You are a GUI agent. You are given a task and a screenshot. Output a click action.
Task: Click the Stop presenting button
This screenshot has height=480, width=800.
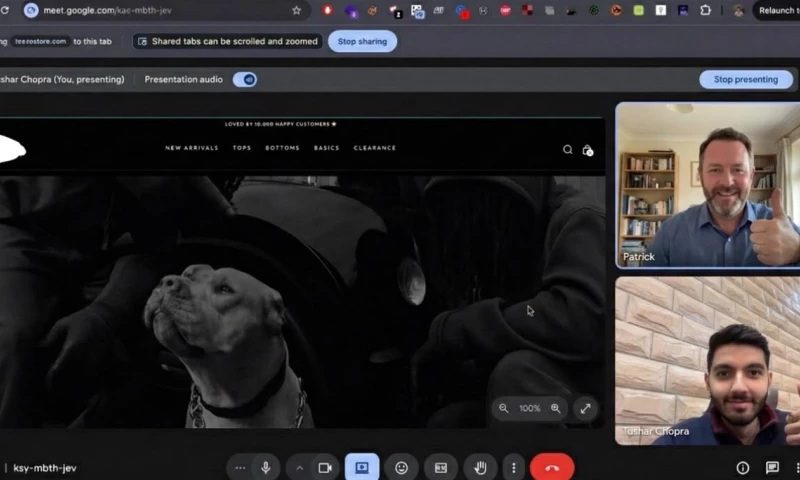pyautogui.click(x=745, y=80)
